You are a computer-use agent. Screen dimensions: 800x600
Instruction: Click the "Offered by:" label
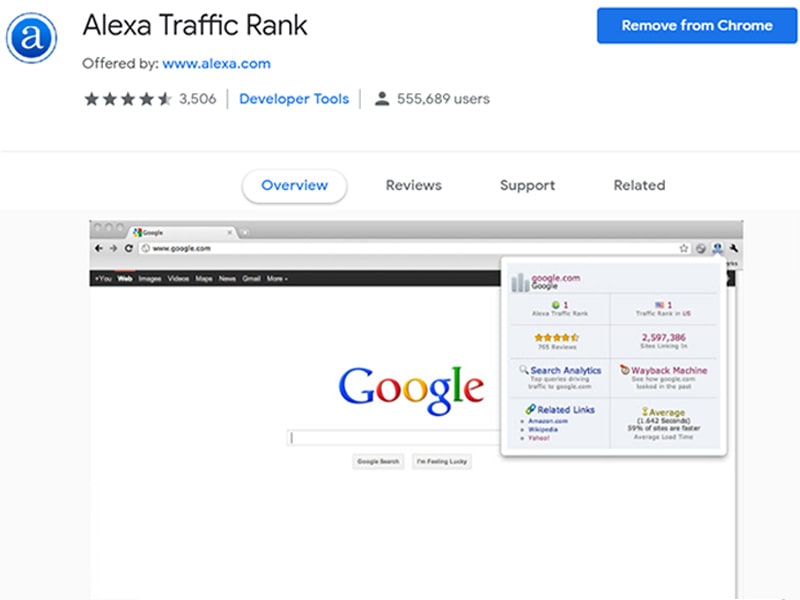pos(120,64)
